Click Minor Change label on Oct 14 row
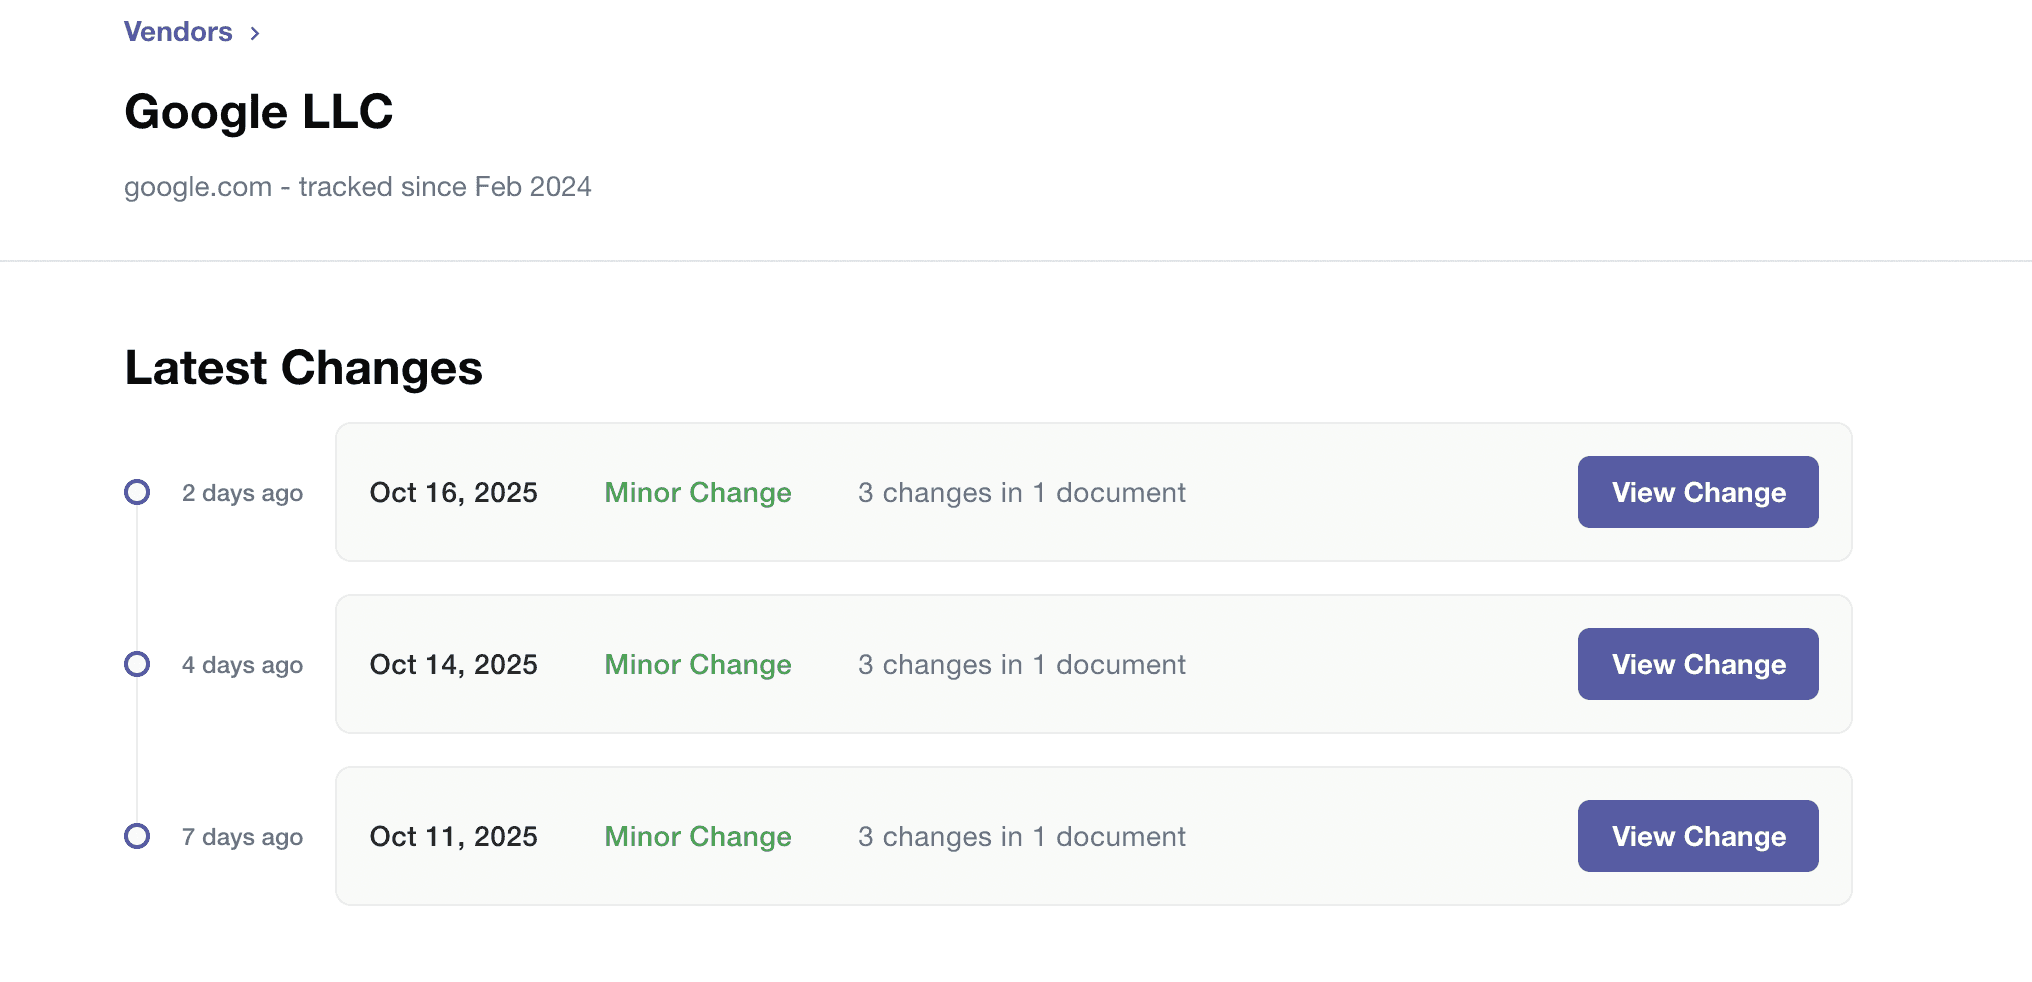The image size is (2032, 982). (x=698, y=665)
